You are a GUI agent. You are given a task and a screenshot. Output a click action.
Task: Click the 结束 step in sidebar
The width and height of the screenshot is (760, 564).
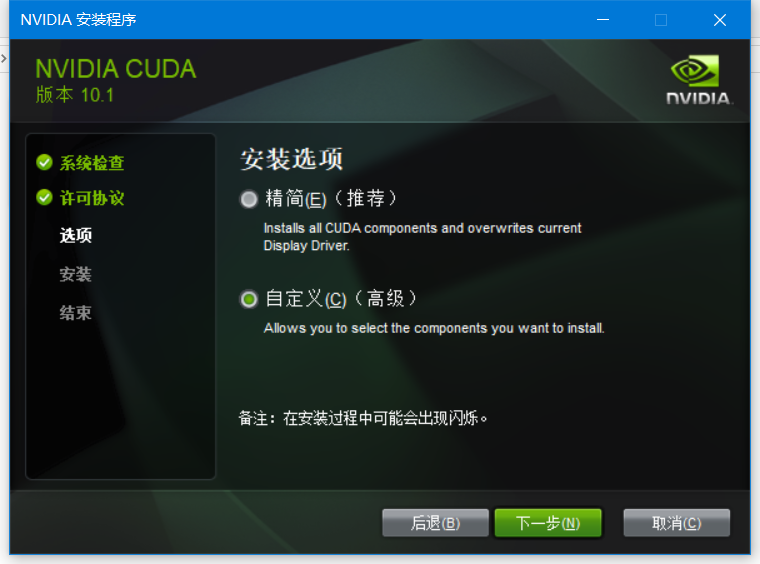click(76, 313)
